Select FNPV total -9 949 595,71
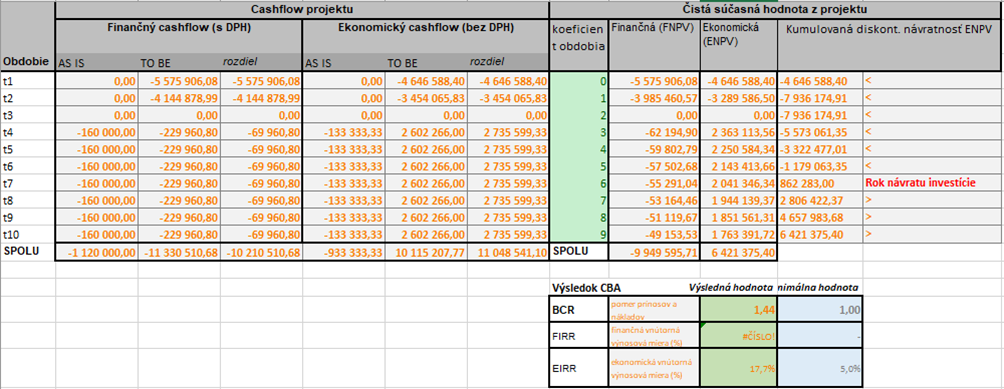Screen dimensions: 1004x389 654,252
